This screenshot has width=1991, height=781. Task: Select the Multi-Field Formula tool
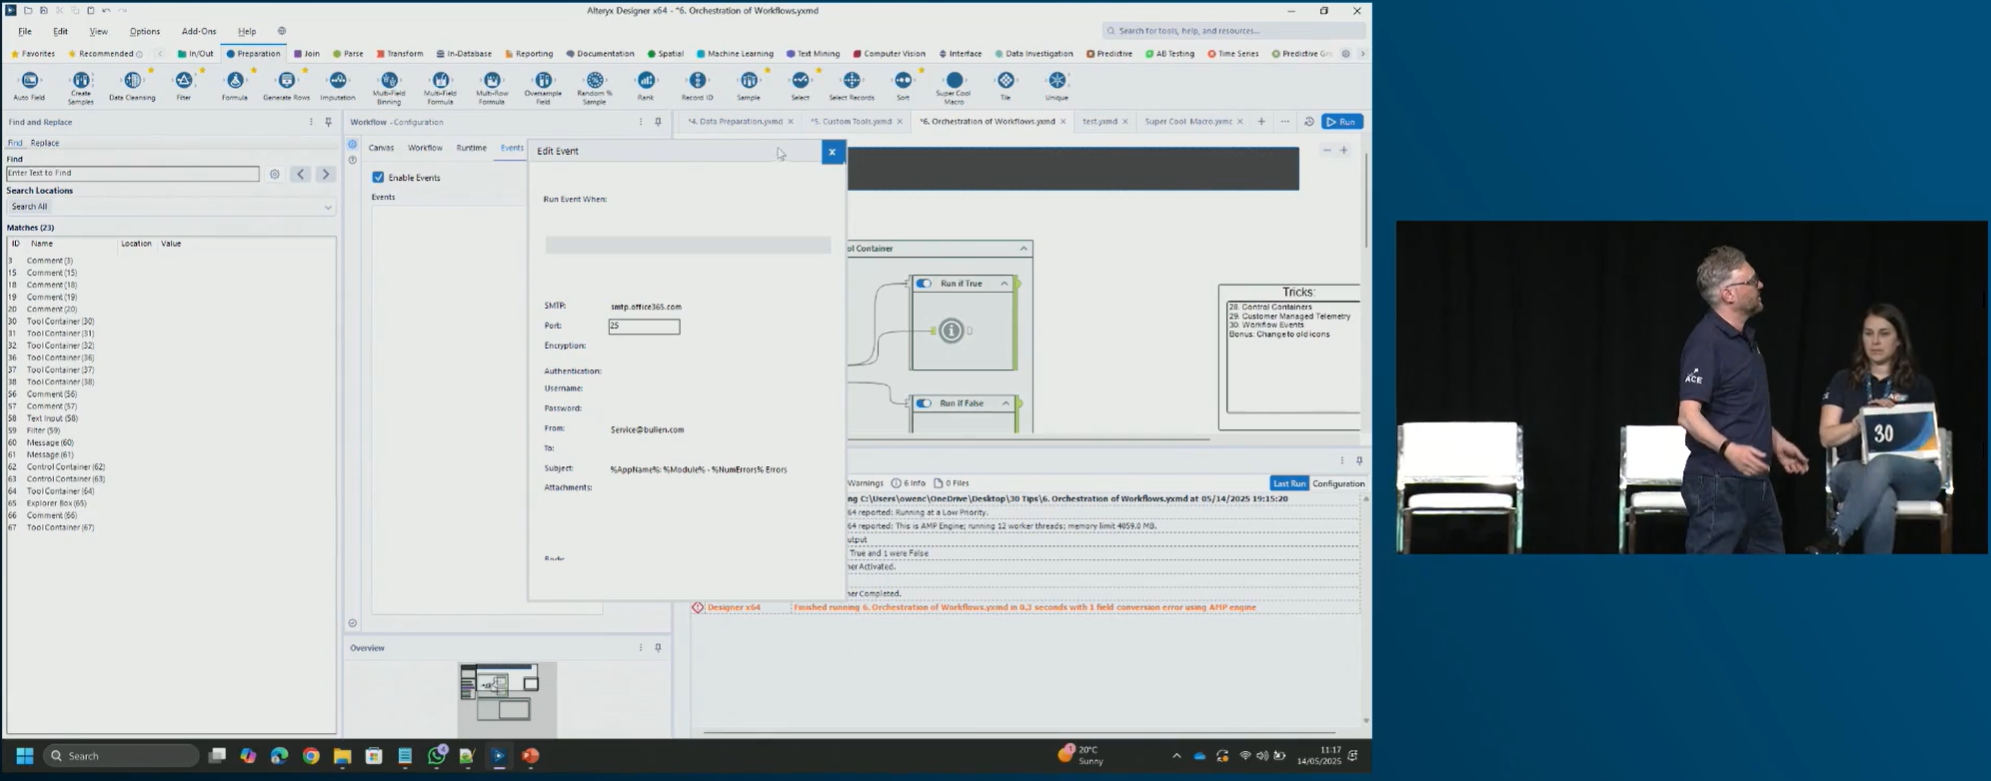click(x=440, y=87)
